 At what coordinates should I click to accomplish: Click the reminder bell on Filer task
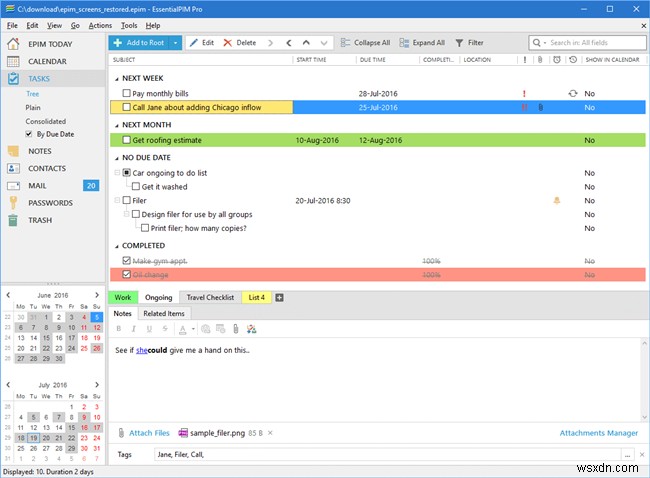(557, 201)
